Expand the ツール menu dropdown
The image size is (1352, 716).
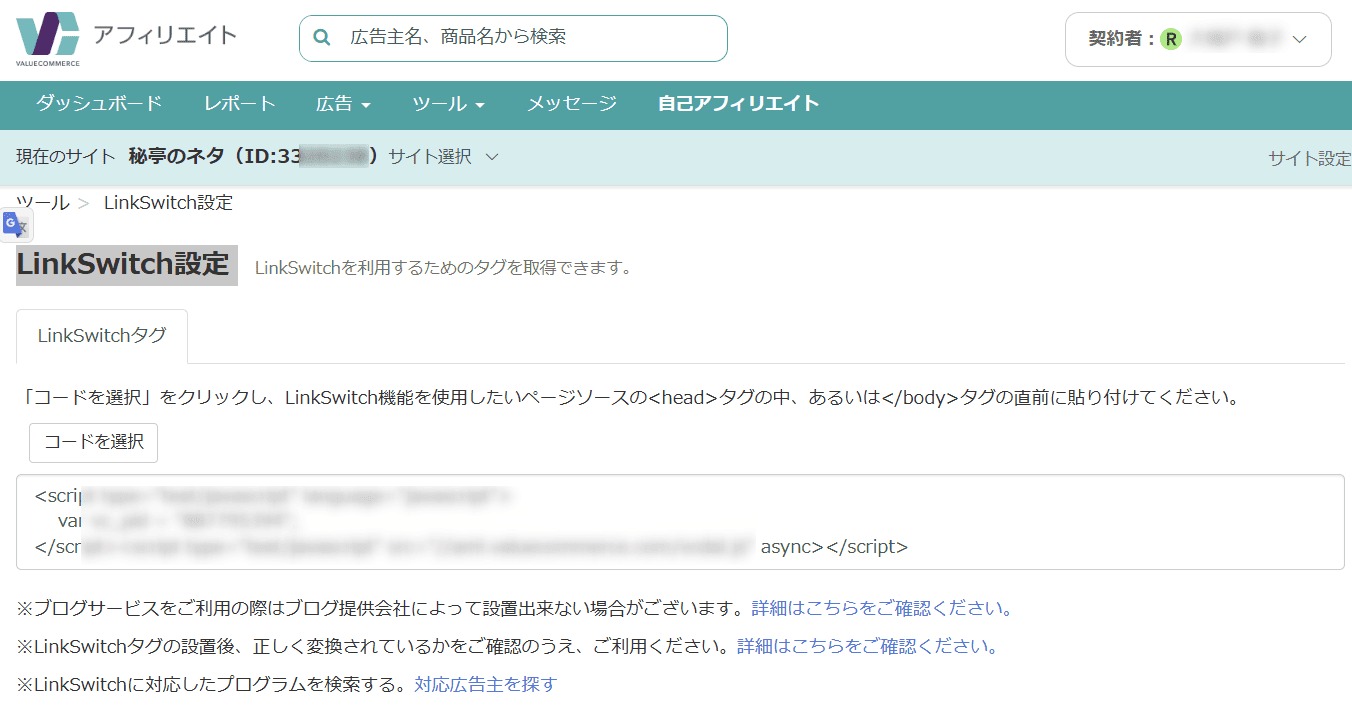tap(448, 104)
